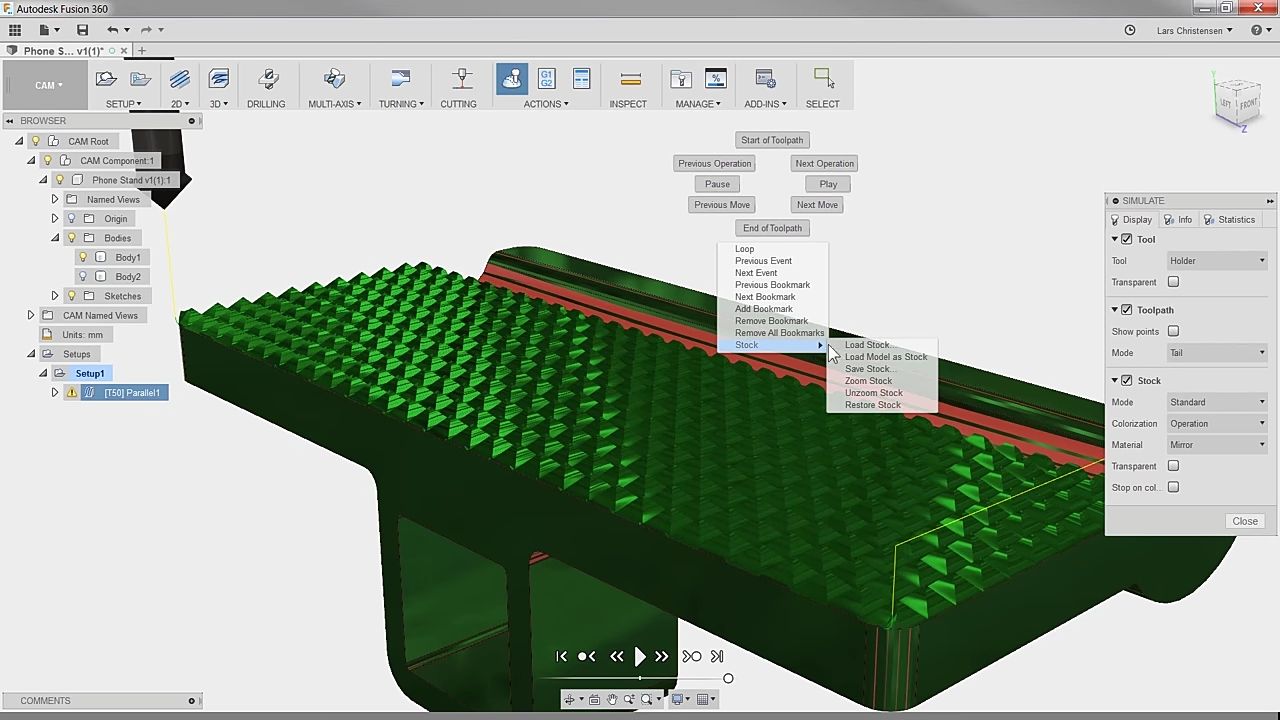The width and height of the screenshot is (1280, 720).
Task: Open the Tool Library manage icon
Action: [x=681, y=79]
